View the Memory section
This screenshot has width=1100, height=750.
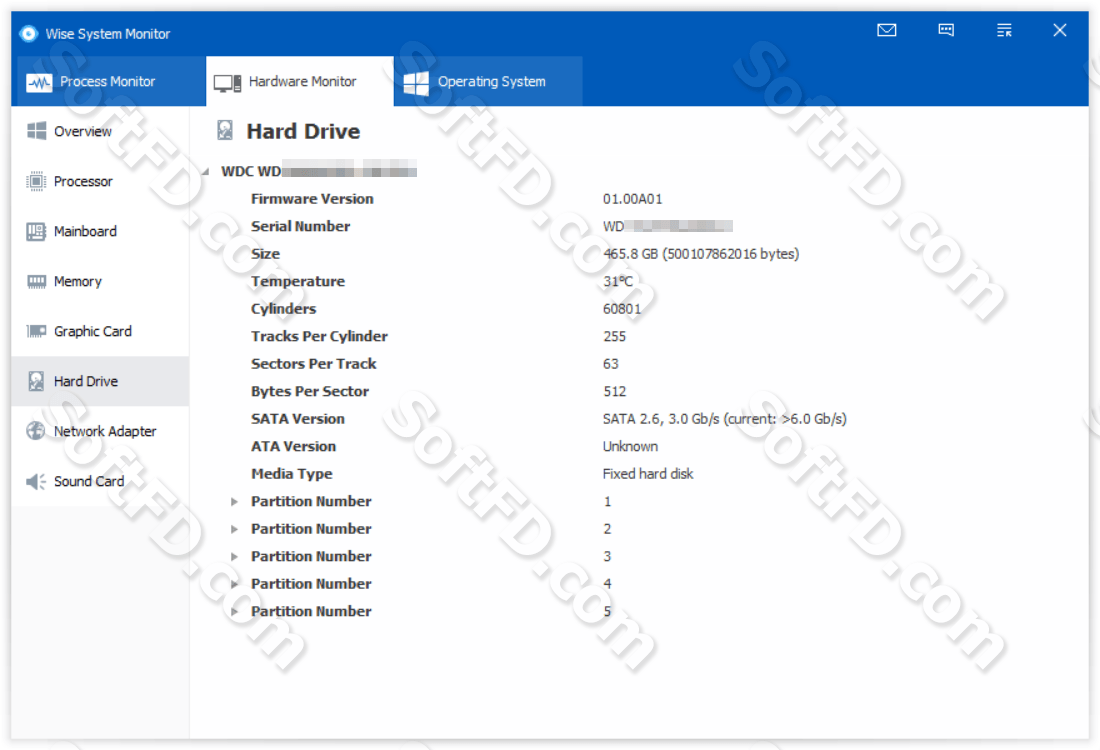[100, 281]
